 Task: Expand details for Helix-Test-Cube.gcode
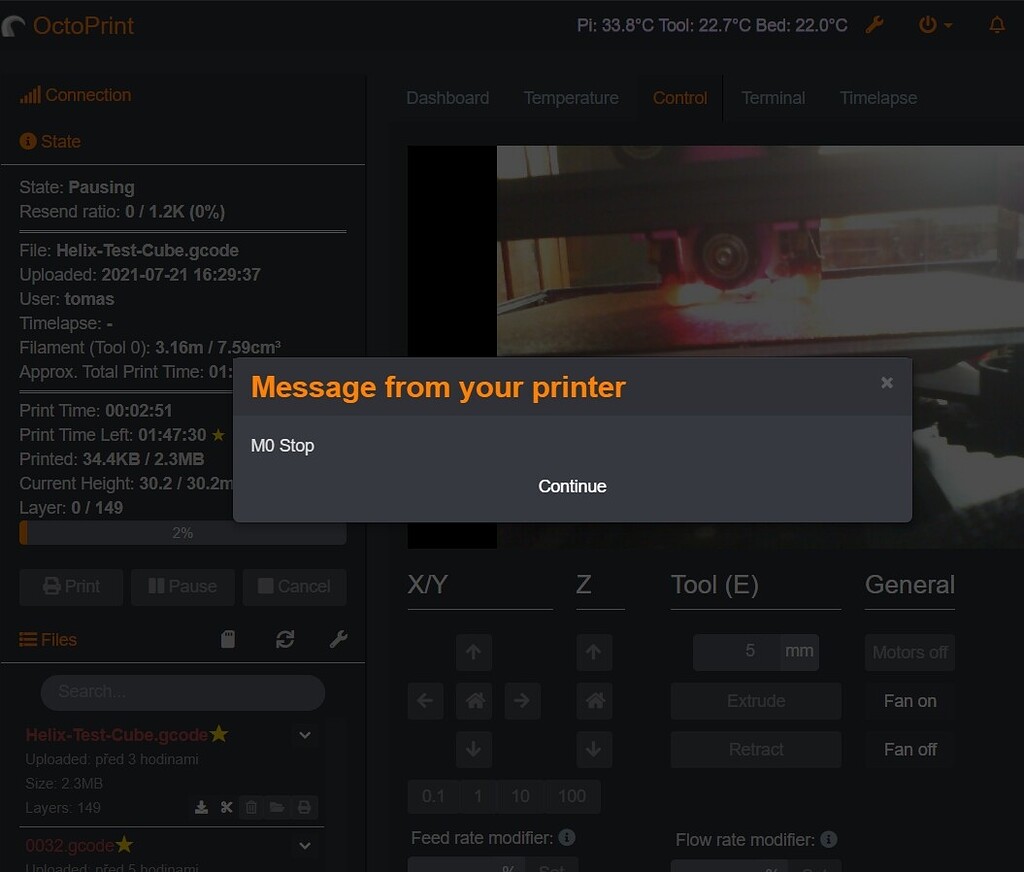[x=304, y=734]
